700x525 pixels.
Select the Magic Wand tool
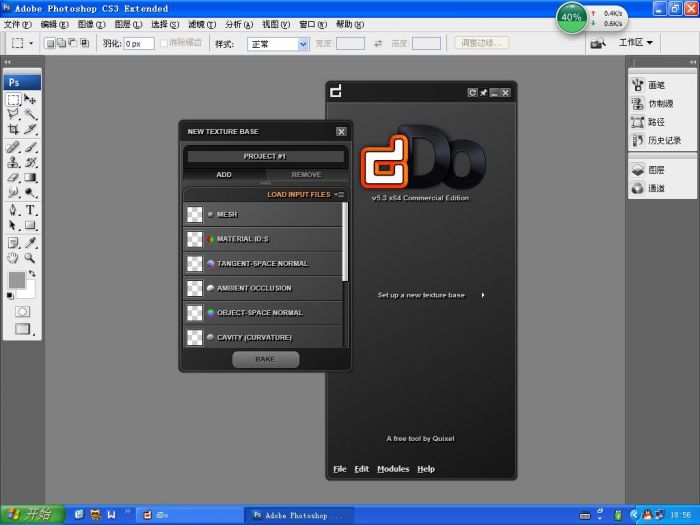tap(30, 114)
